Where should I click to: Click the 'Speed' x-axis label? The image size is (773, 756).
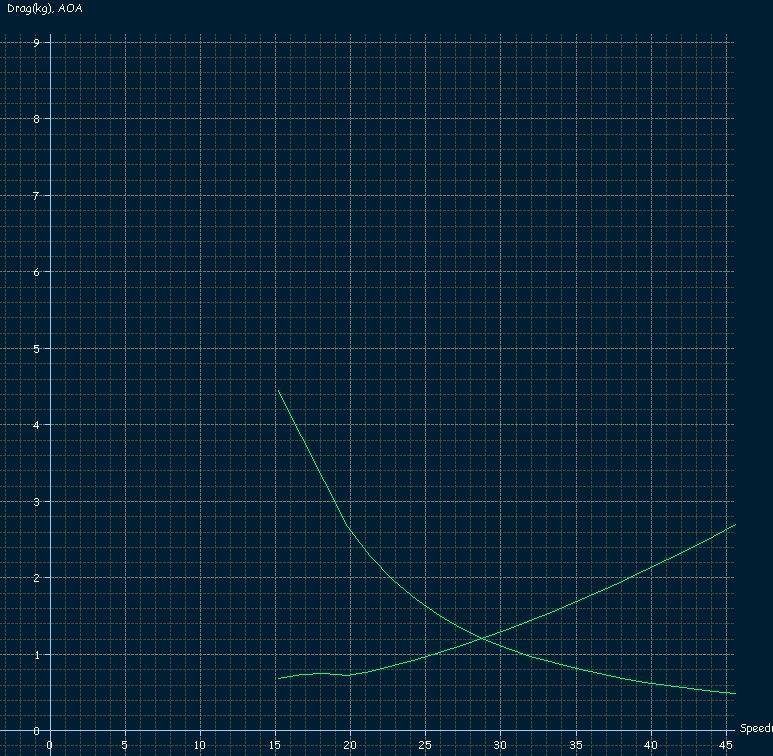[x=755, y=729]
